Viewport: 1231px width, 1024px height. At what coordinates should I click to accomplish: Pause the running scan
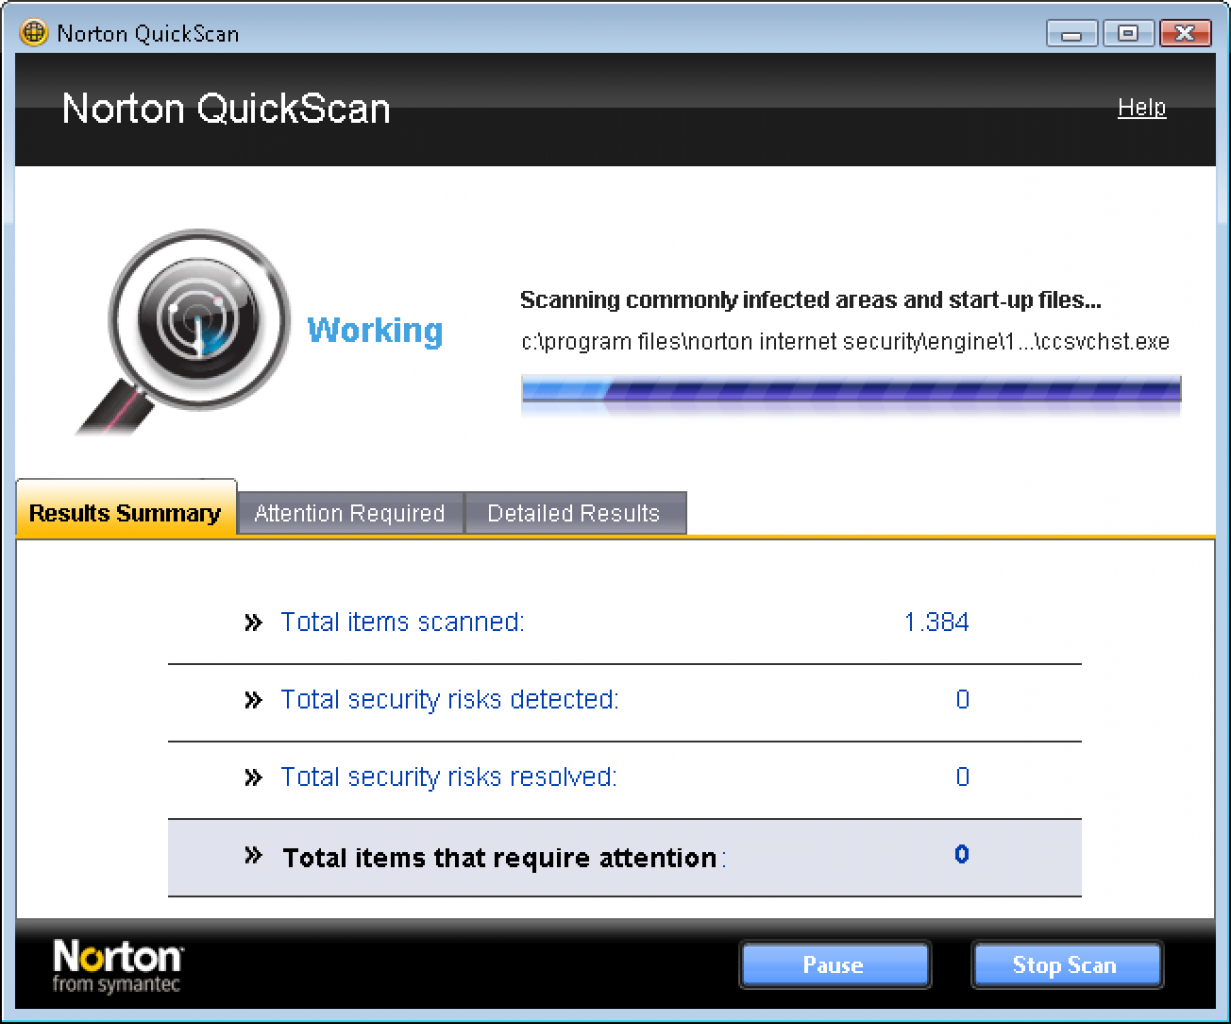pos(835,965)
